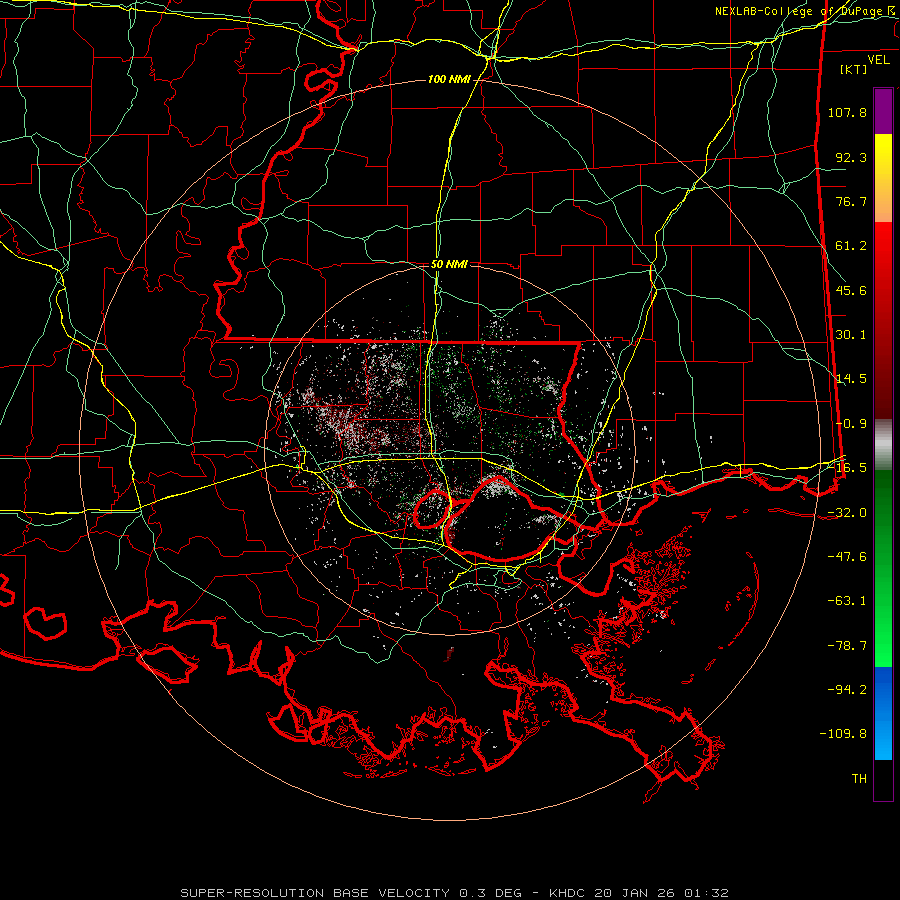The width and height of the screenshot is (900, 900).
Task: Pick the gray segment of the velocity color bar
Action: coord(883,445)
